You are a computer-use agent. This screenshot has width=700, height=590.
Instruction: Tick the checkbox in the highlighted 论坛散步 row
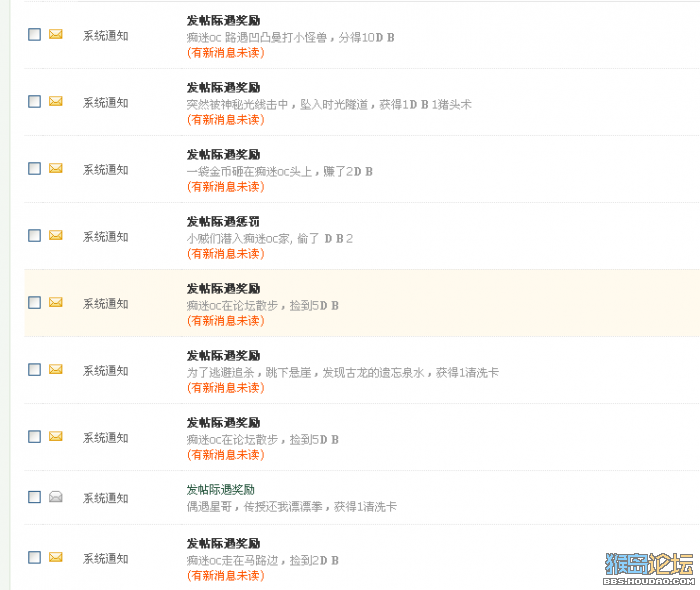point(34,302)
